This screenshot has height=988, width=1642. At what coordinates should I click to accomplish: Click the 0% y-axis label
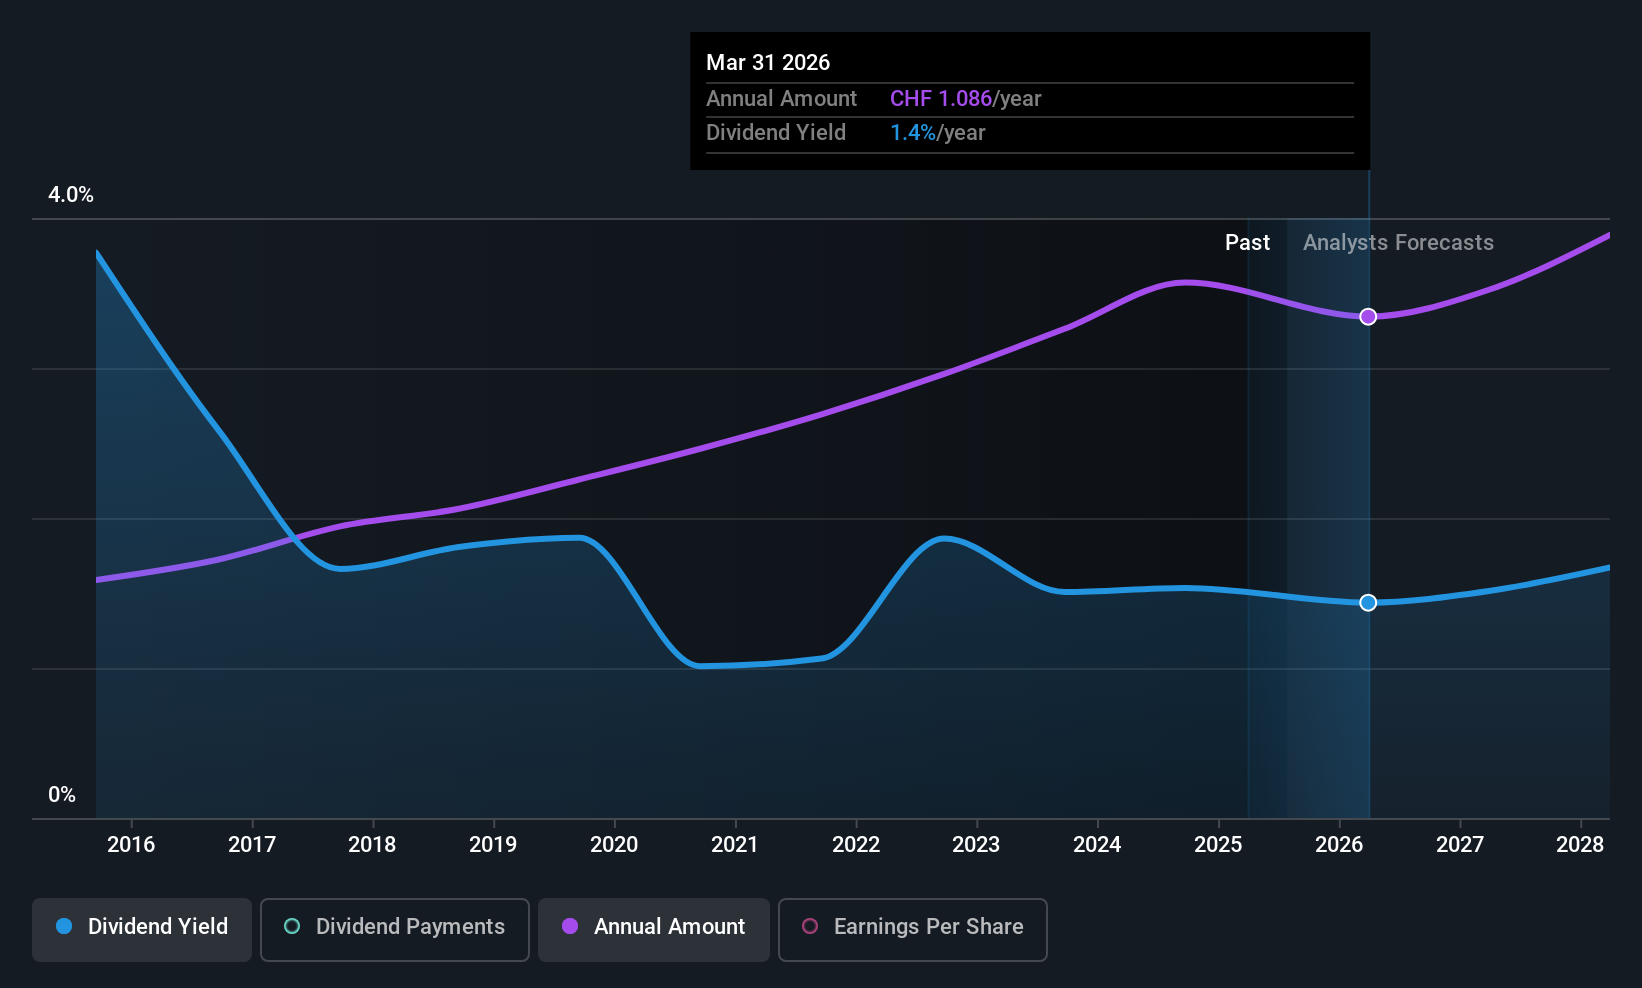pos(62,795)
